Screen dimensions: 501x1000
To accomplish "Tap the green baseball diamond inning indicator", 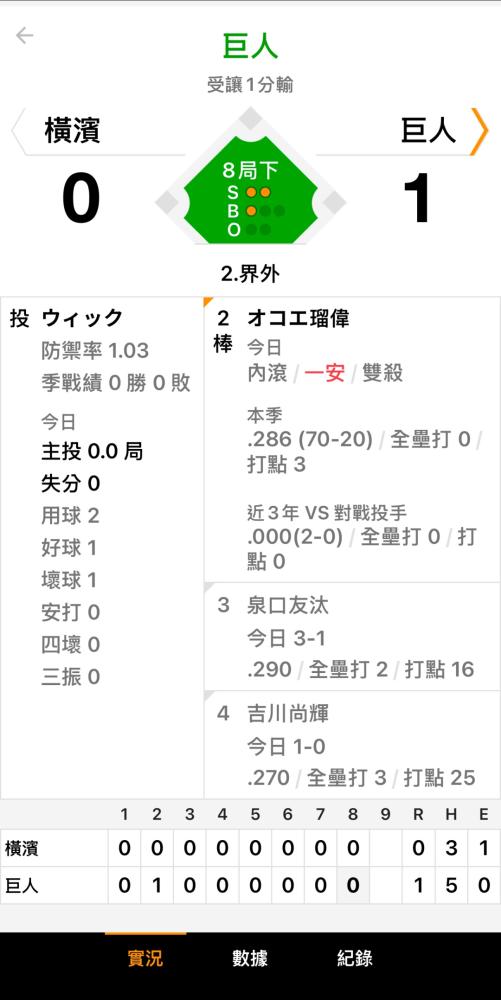I will point(250,190).
